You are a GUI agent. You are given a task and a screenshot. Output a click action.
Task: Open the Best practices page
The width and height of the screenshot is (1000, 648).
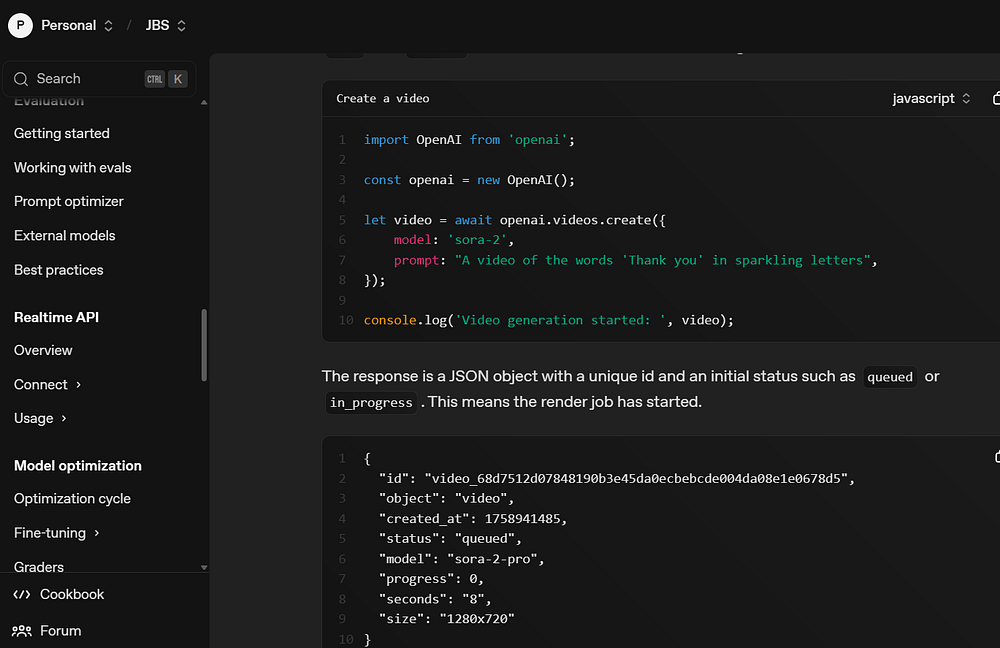pyautogui.click(x=59, y=269)
